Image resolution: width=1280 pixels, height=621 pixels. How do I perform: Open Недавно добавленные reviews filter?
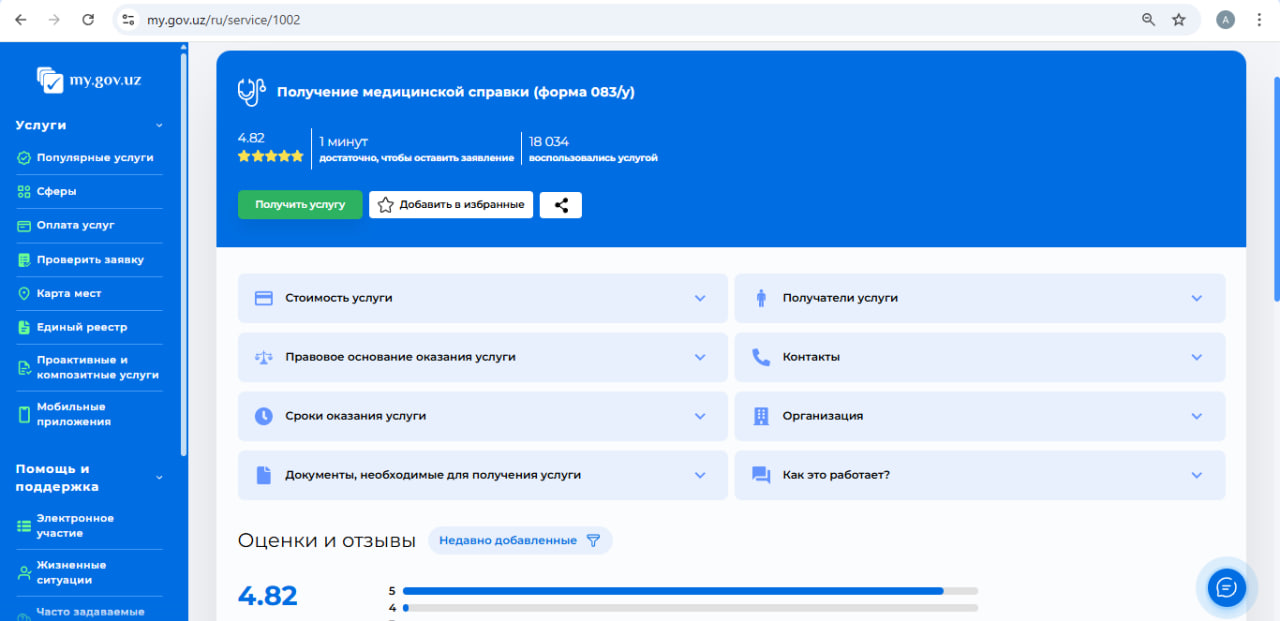point(520,540)
